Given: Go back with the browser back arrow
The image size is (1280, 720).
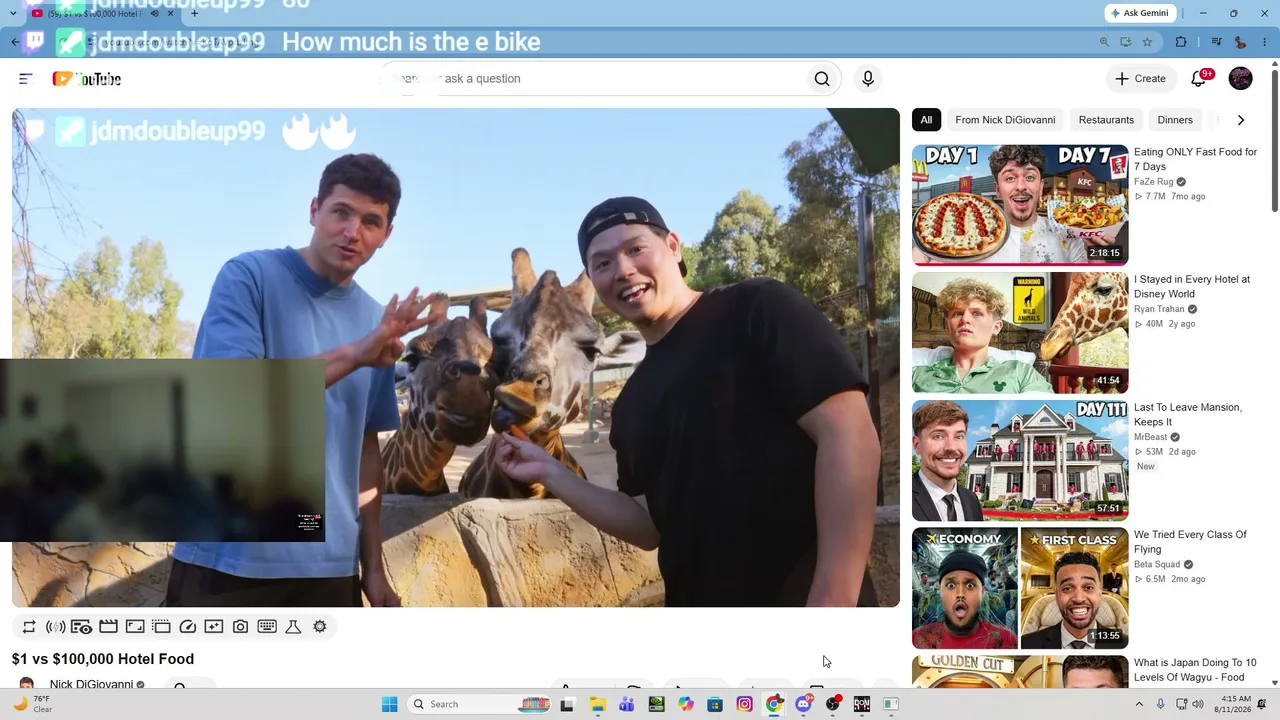Looking at the screenshot, I should click(14, 42).
